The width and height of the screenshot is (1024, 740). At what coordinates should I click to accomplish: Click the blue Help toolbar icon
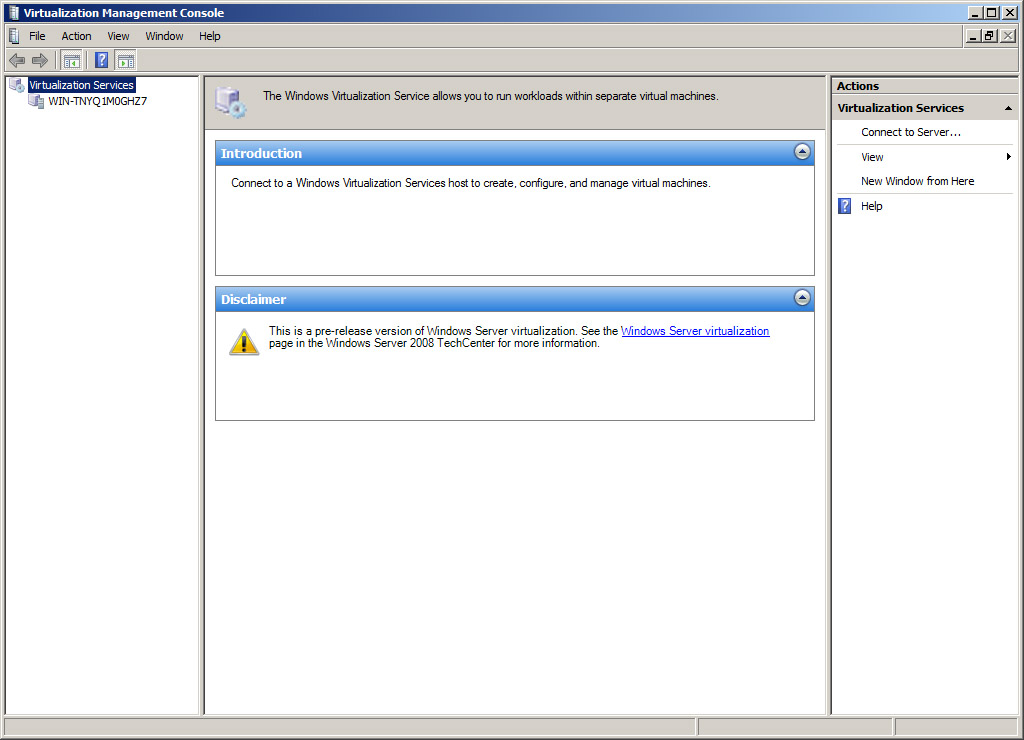102,61
